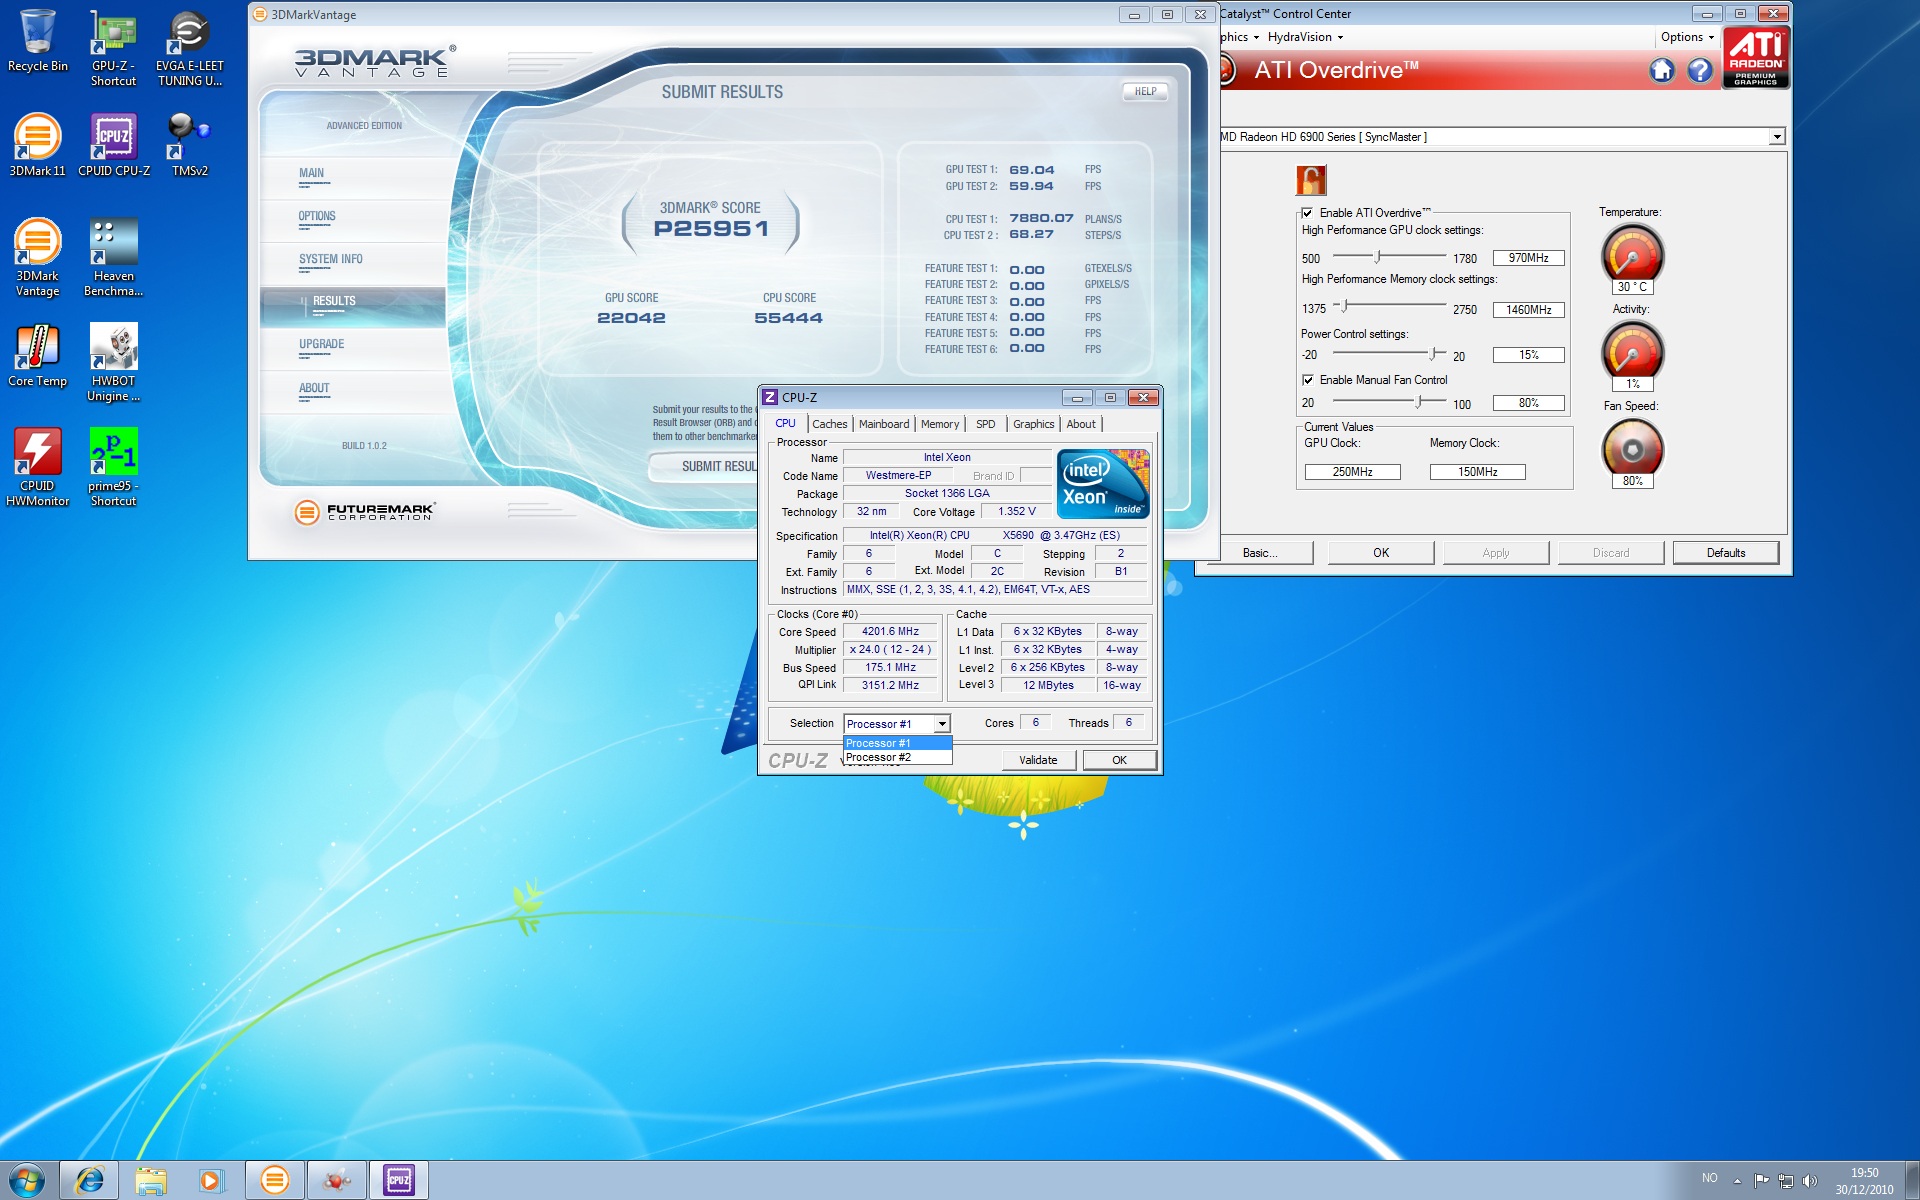
Task: Launch the Heaven Benchmark desktop icon
Action: [x=113, y=257]
